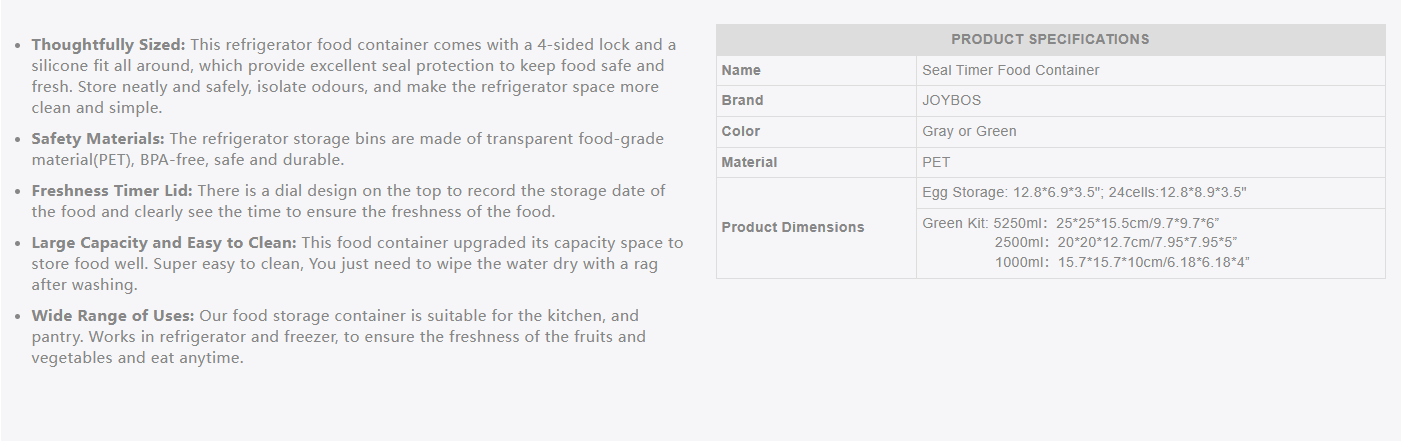Image resolution: width=1404 pixels, height=442 pixels.
Task: Click the Wide Range of Uses heading
Action: point(113,315)
